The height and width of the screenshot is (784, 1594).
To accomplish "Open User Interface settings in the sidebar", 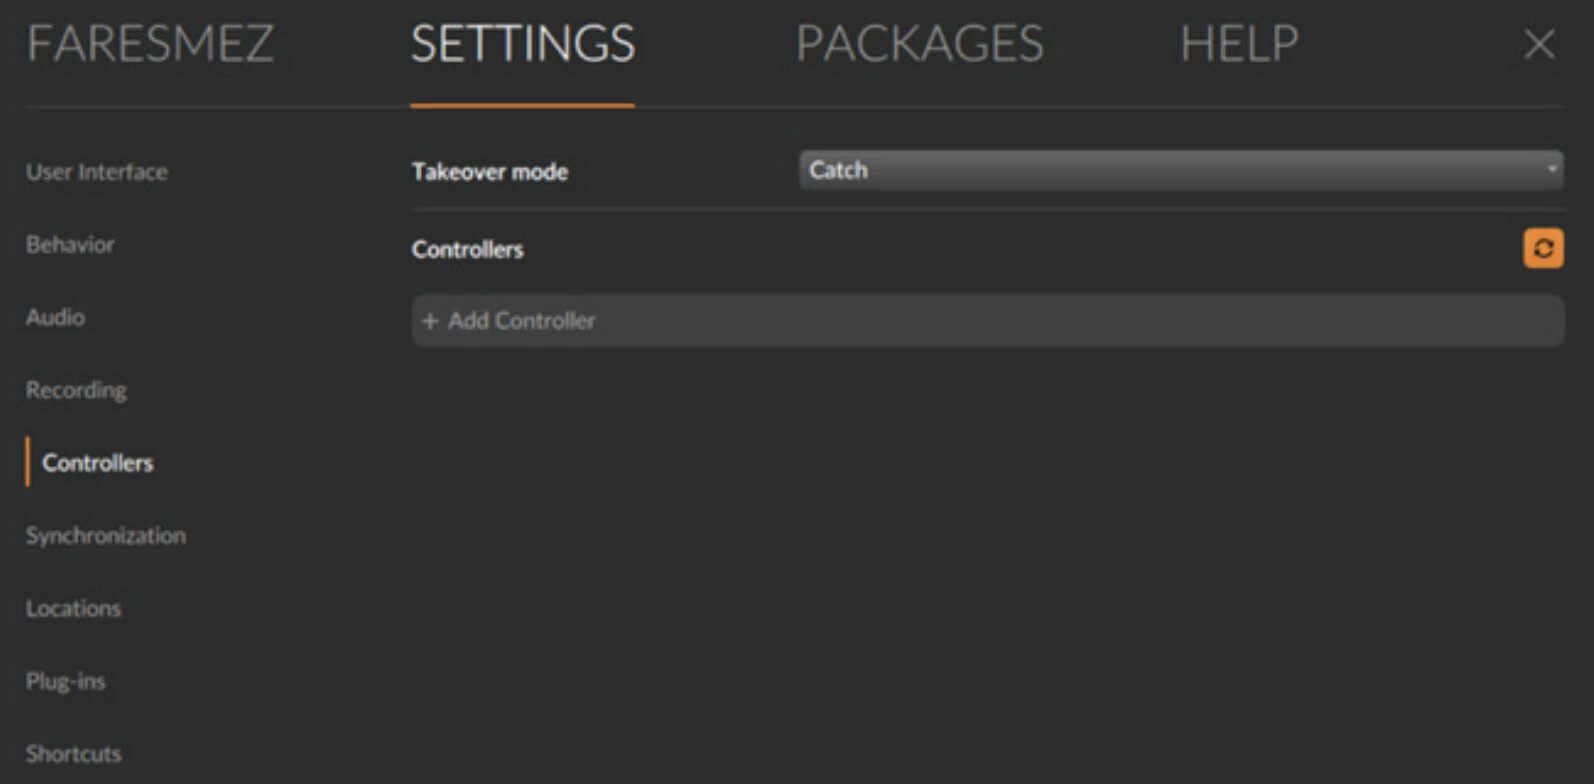I will [97, 172].
